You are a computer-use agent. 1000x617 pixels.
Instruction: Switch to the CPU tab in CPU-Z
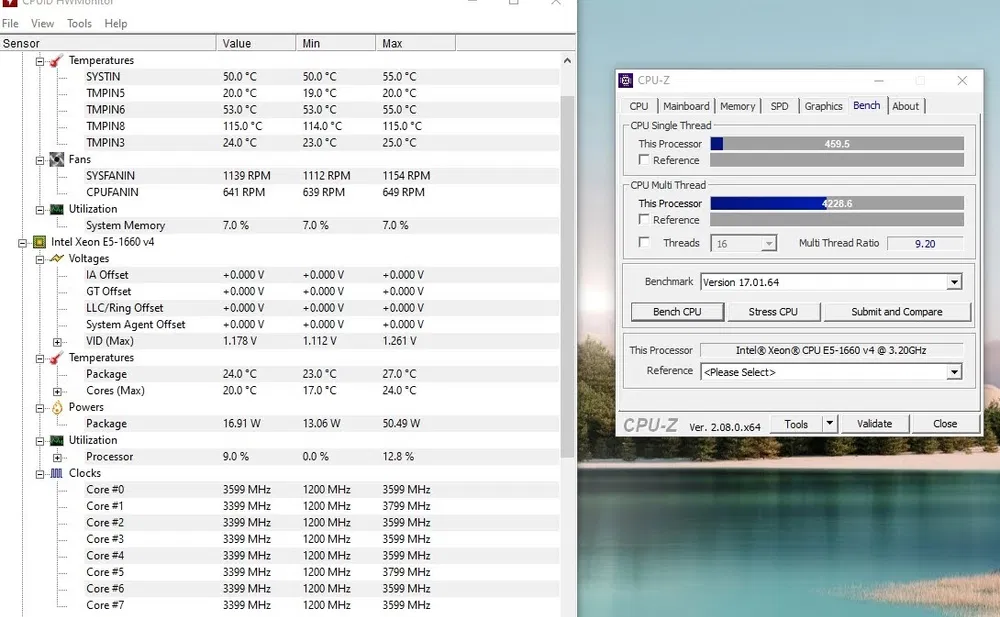(x=638, y=107)
